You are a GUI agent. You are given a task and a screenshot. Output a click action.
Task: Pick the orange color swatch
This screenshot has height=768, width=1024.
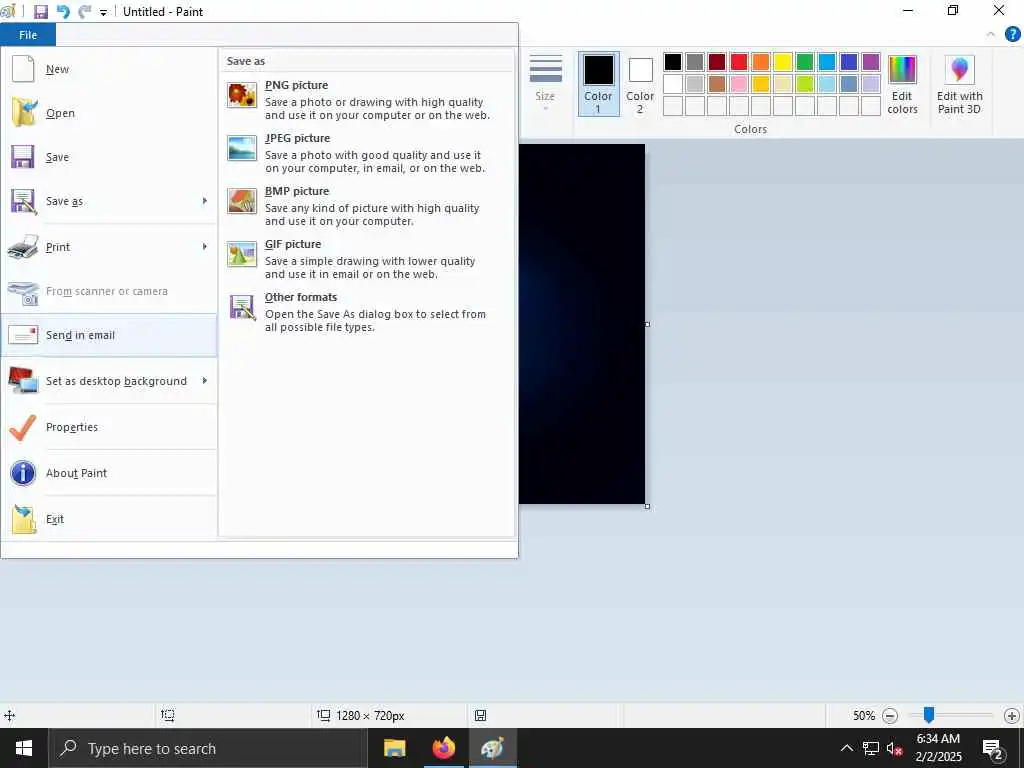(761, 62)
